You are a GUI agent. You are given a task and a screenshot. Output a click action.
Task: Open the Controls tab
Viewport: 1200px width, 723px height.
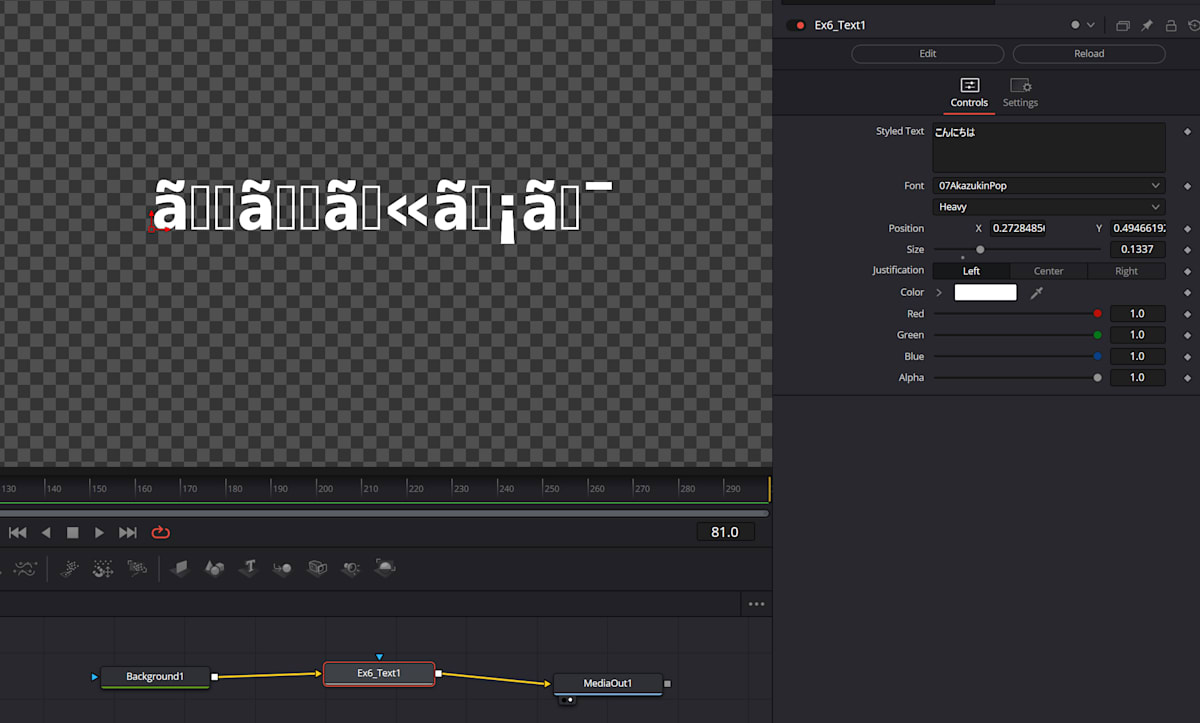(968, 93)
